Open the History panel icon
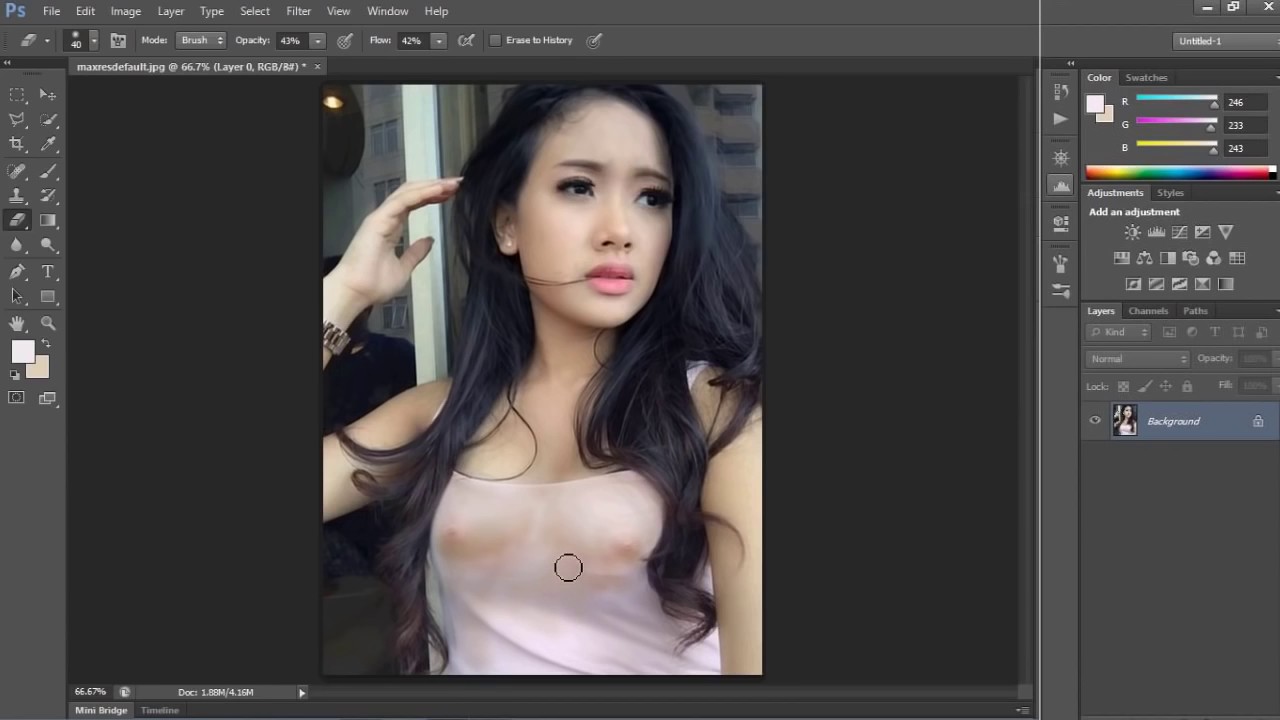The image size is (1280, 720). (x=1061, y=91)
